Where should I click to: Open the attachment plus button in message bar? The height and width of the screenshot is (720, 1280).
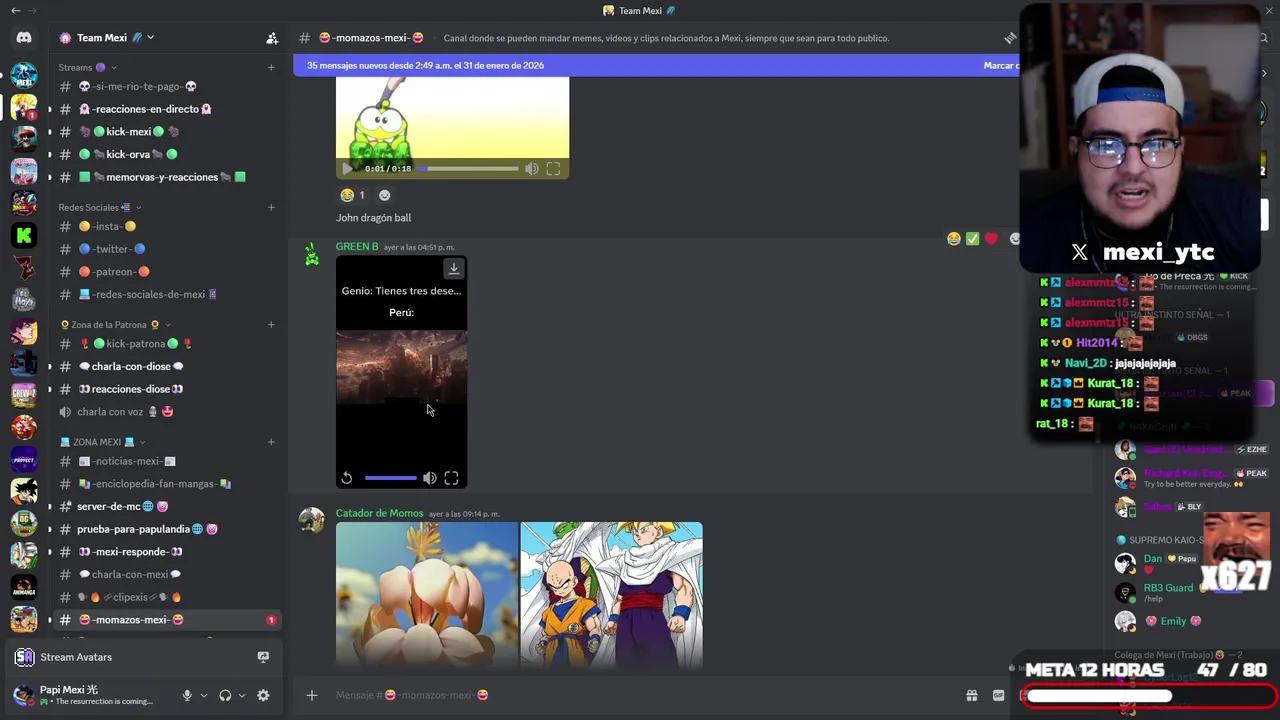[312, 695]
